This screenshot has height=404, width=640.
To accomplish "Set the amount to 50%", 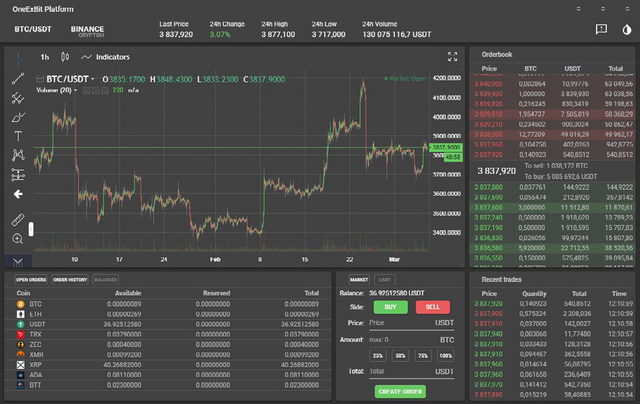I will [400, 356].
